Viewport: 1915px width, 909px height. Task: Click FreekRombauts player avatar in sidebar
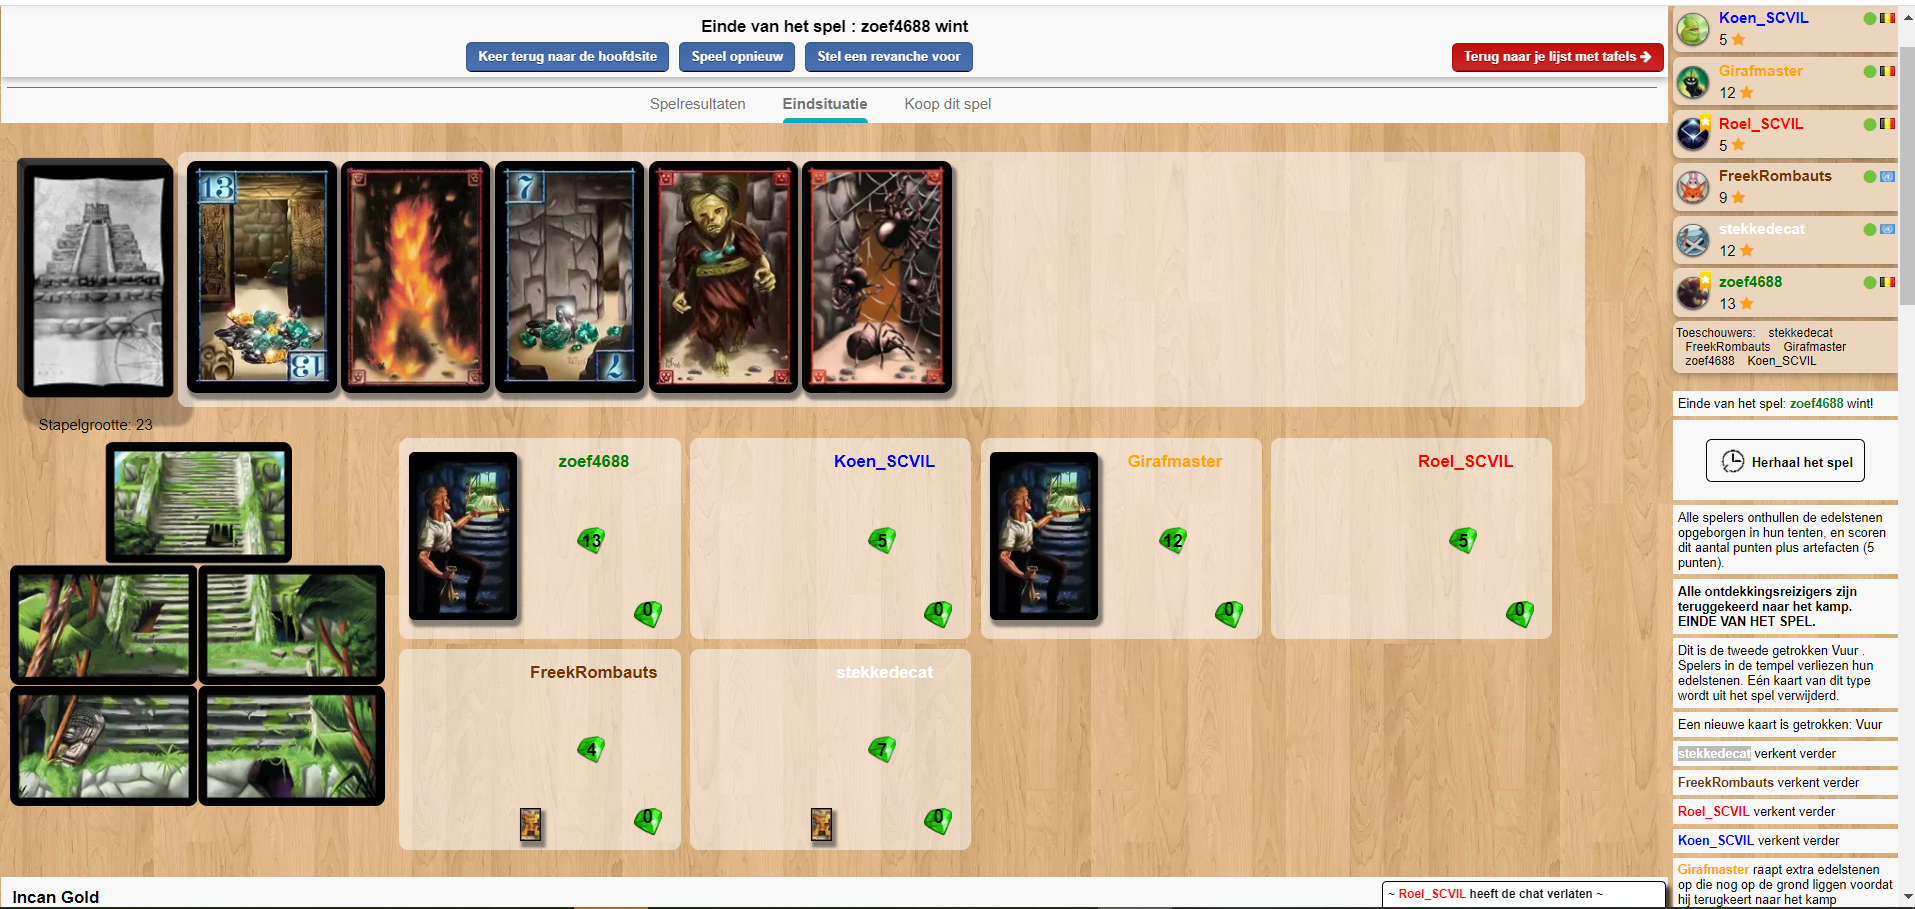pos(1693,187)
